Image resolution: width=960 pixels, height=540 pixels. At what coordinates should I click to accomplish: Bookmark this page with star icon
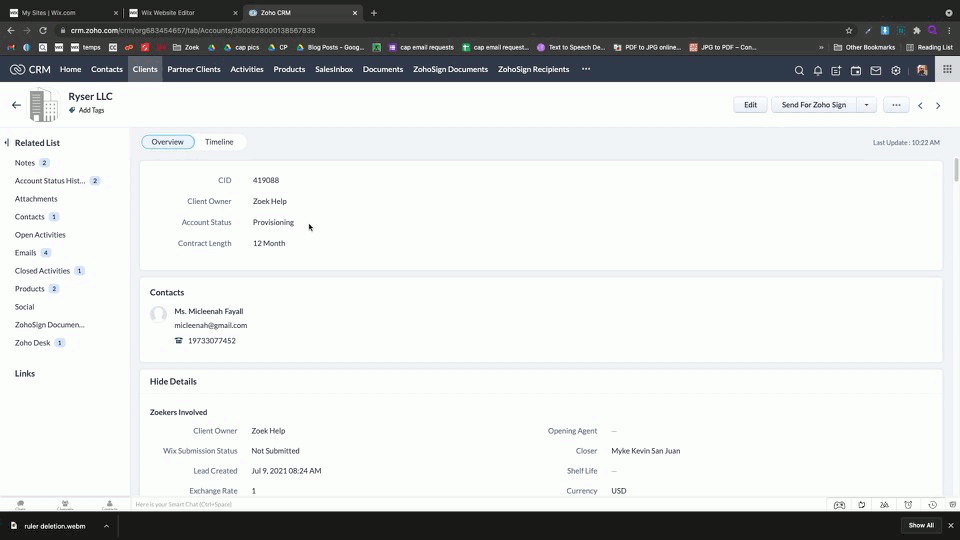click(x=849, y=31)
